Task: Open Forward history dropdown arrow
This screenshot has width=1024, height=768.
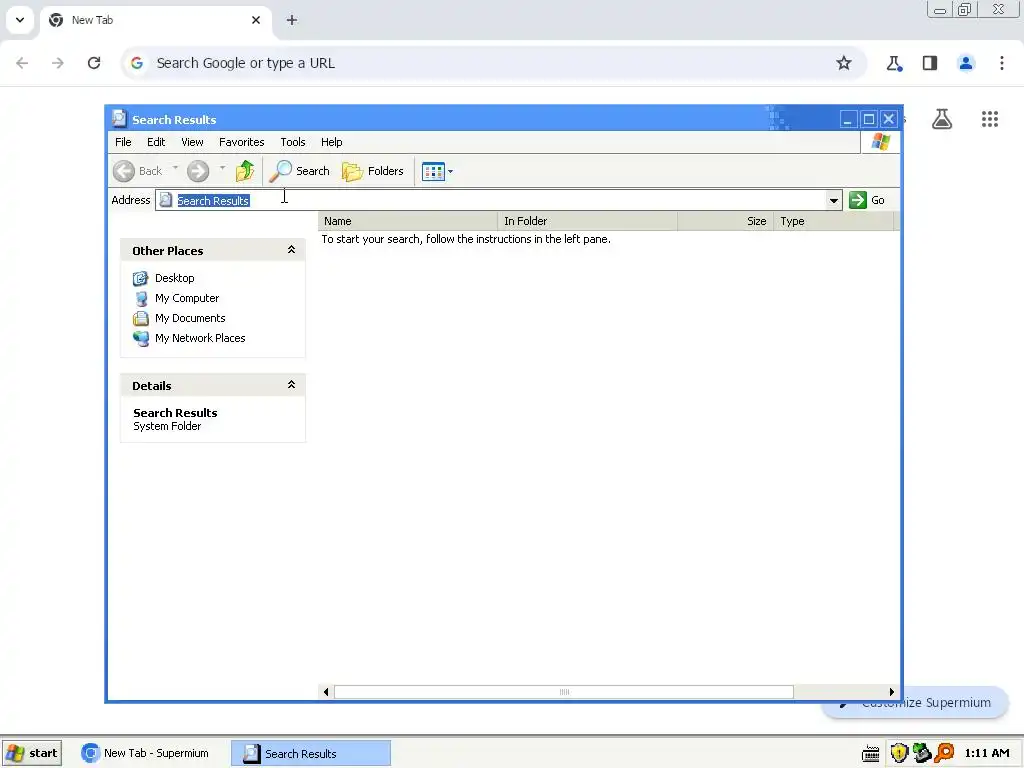Action: point(222,168)
